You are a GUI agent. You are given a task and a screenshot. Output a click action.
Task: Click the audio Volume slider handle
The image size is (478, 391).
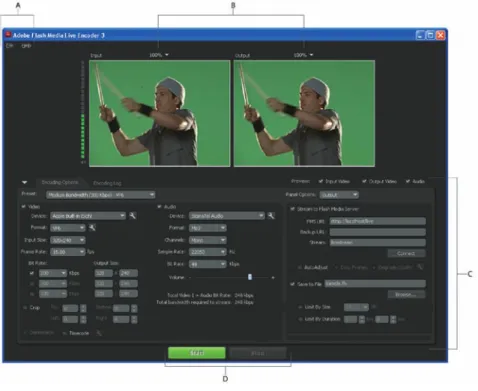coord(250,277)
